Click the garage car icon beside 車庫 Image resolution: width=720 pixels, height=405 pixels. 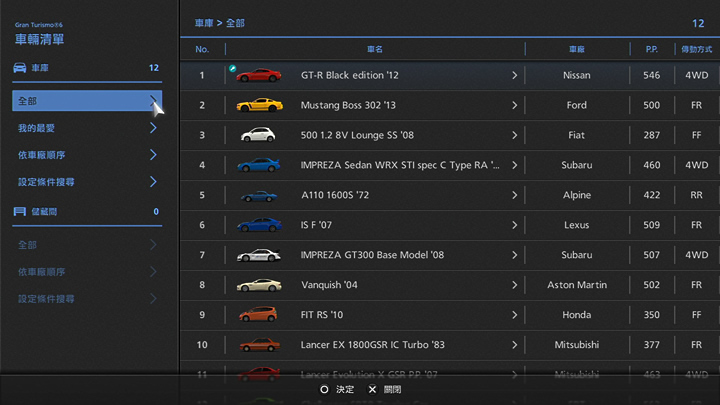pos(20,68)
